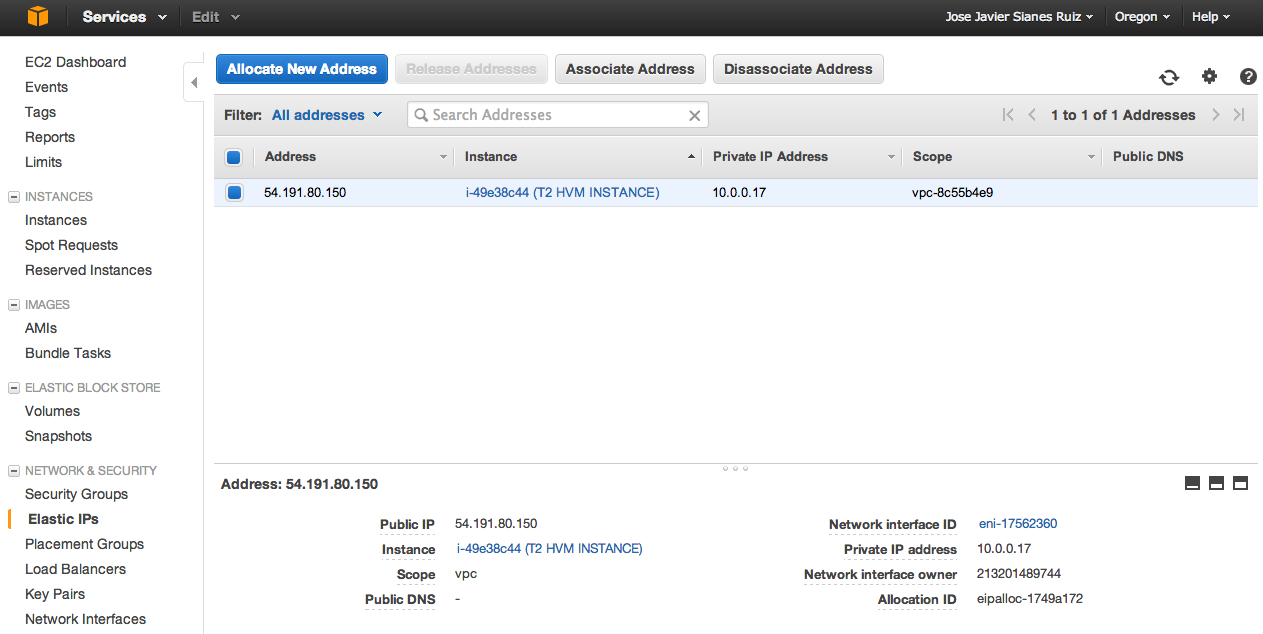Viewport: 1263px width, 634px height.
Task: Open Limits in sidebar
Action: (43, 162)
